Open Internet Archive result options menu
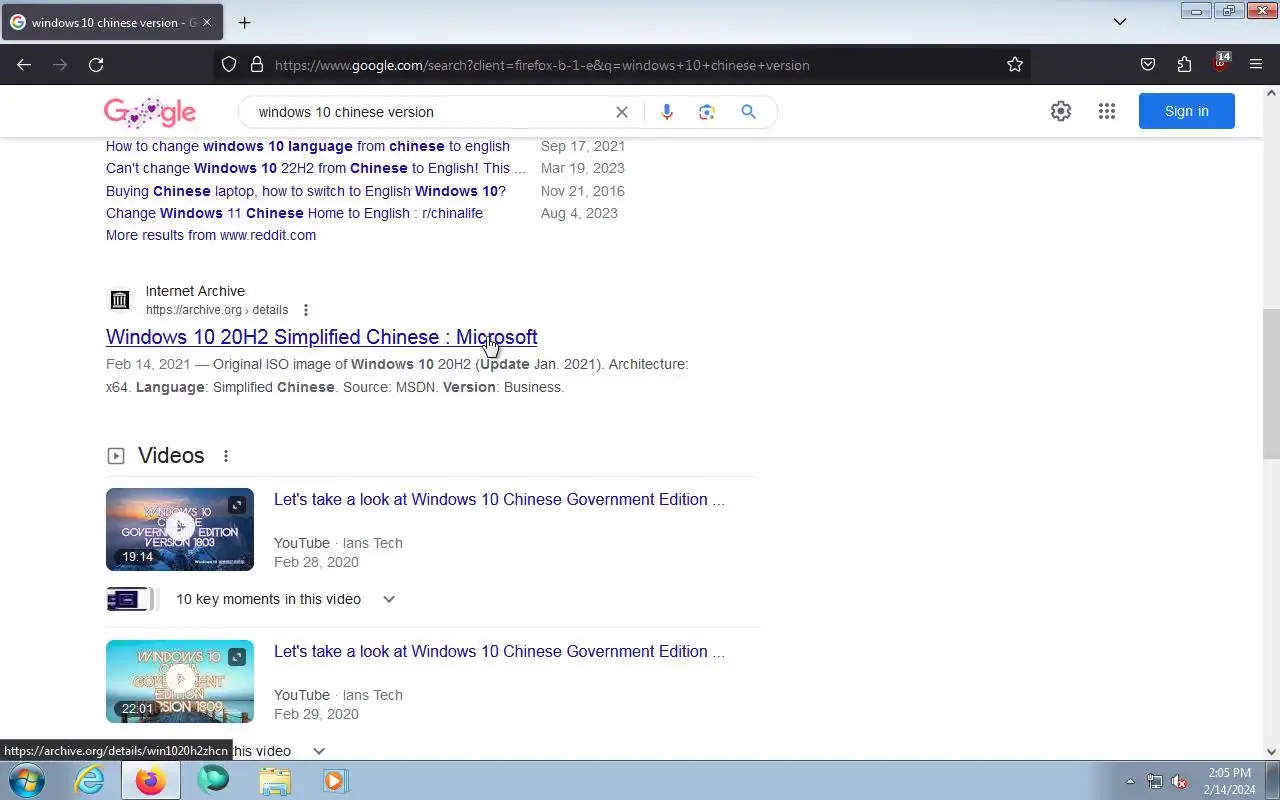Image resolution: width=1280 pixels, height=800 pixels. (x=306, y=310)
